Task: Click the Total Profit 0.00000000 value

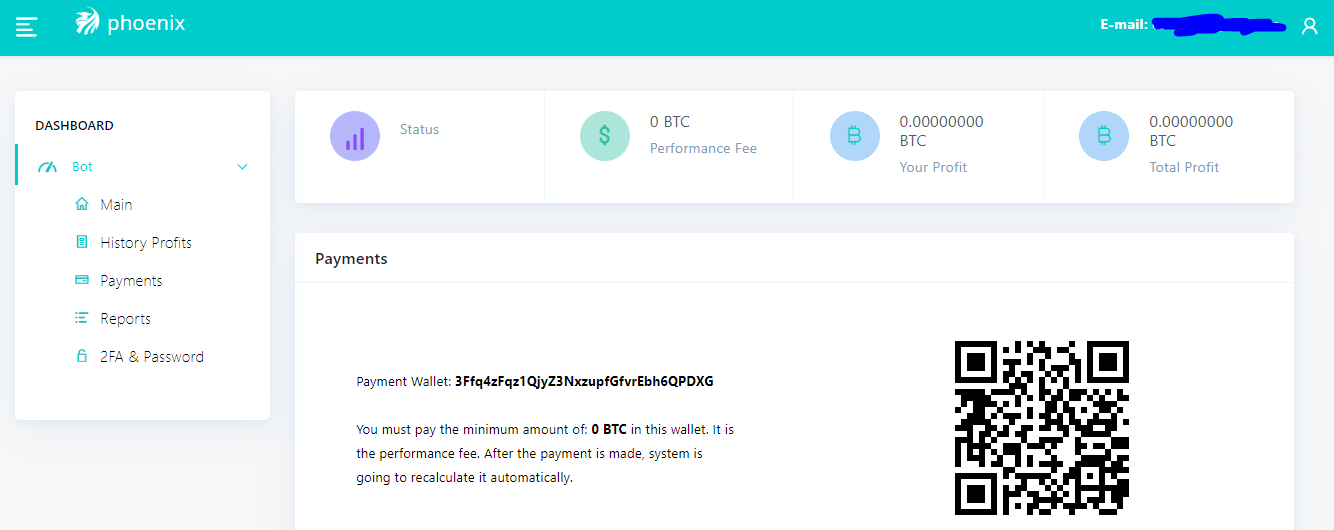Action: pyautogui.click(x=1191, y=131)
